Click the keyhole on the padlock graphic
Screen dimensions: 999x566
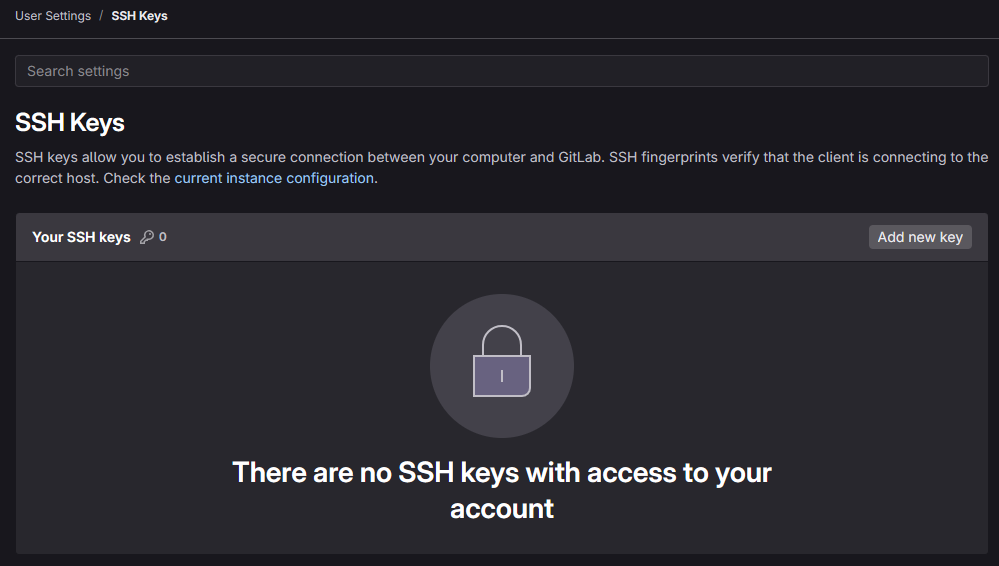(502, 376)
